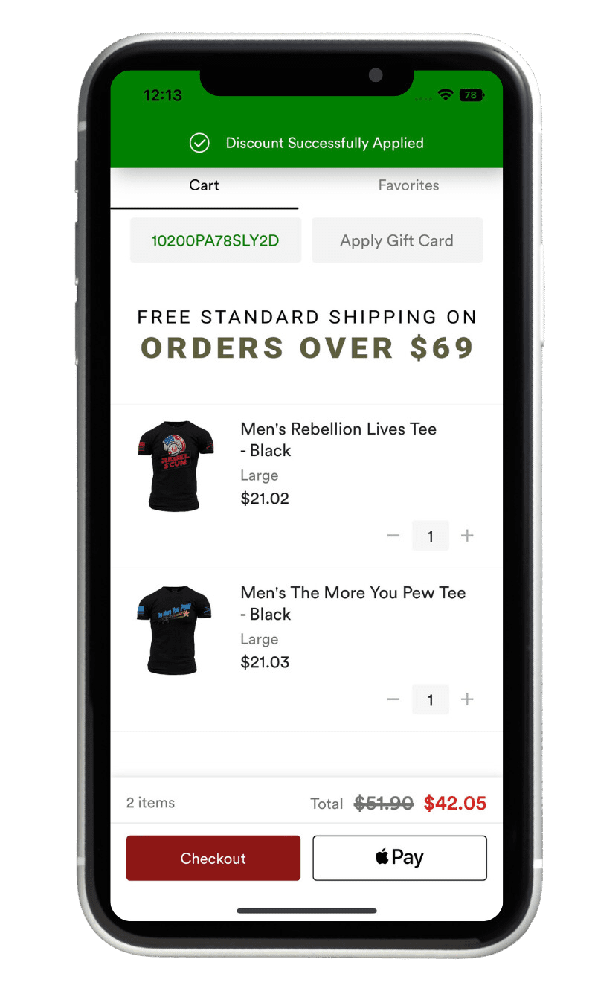Image resolution: width=595 pixels, height=1000 pixels.
Task: Click the Apply Gift Card button
Action: tap(397, 240)
